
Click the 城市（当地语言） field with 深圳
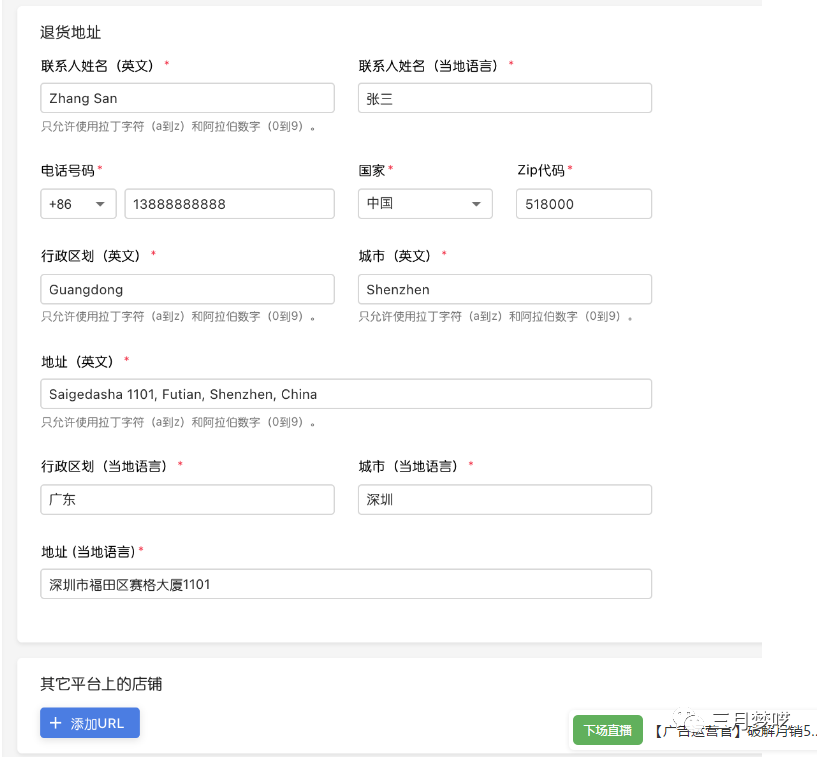click(504, 500)
